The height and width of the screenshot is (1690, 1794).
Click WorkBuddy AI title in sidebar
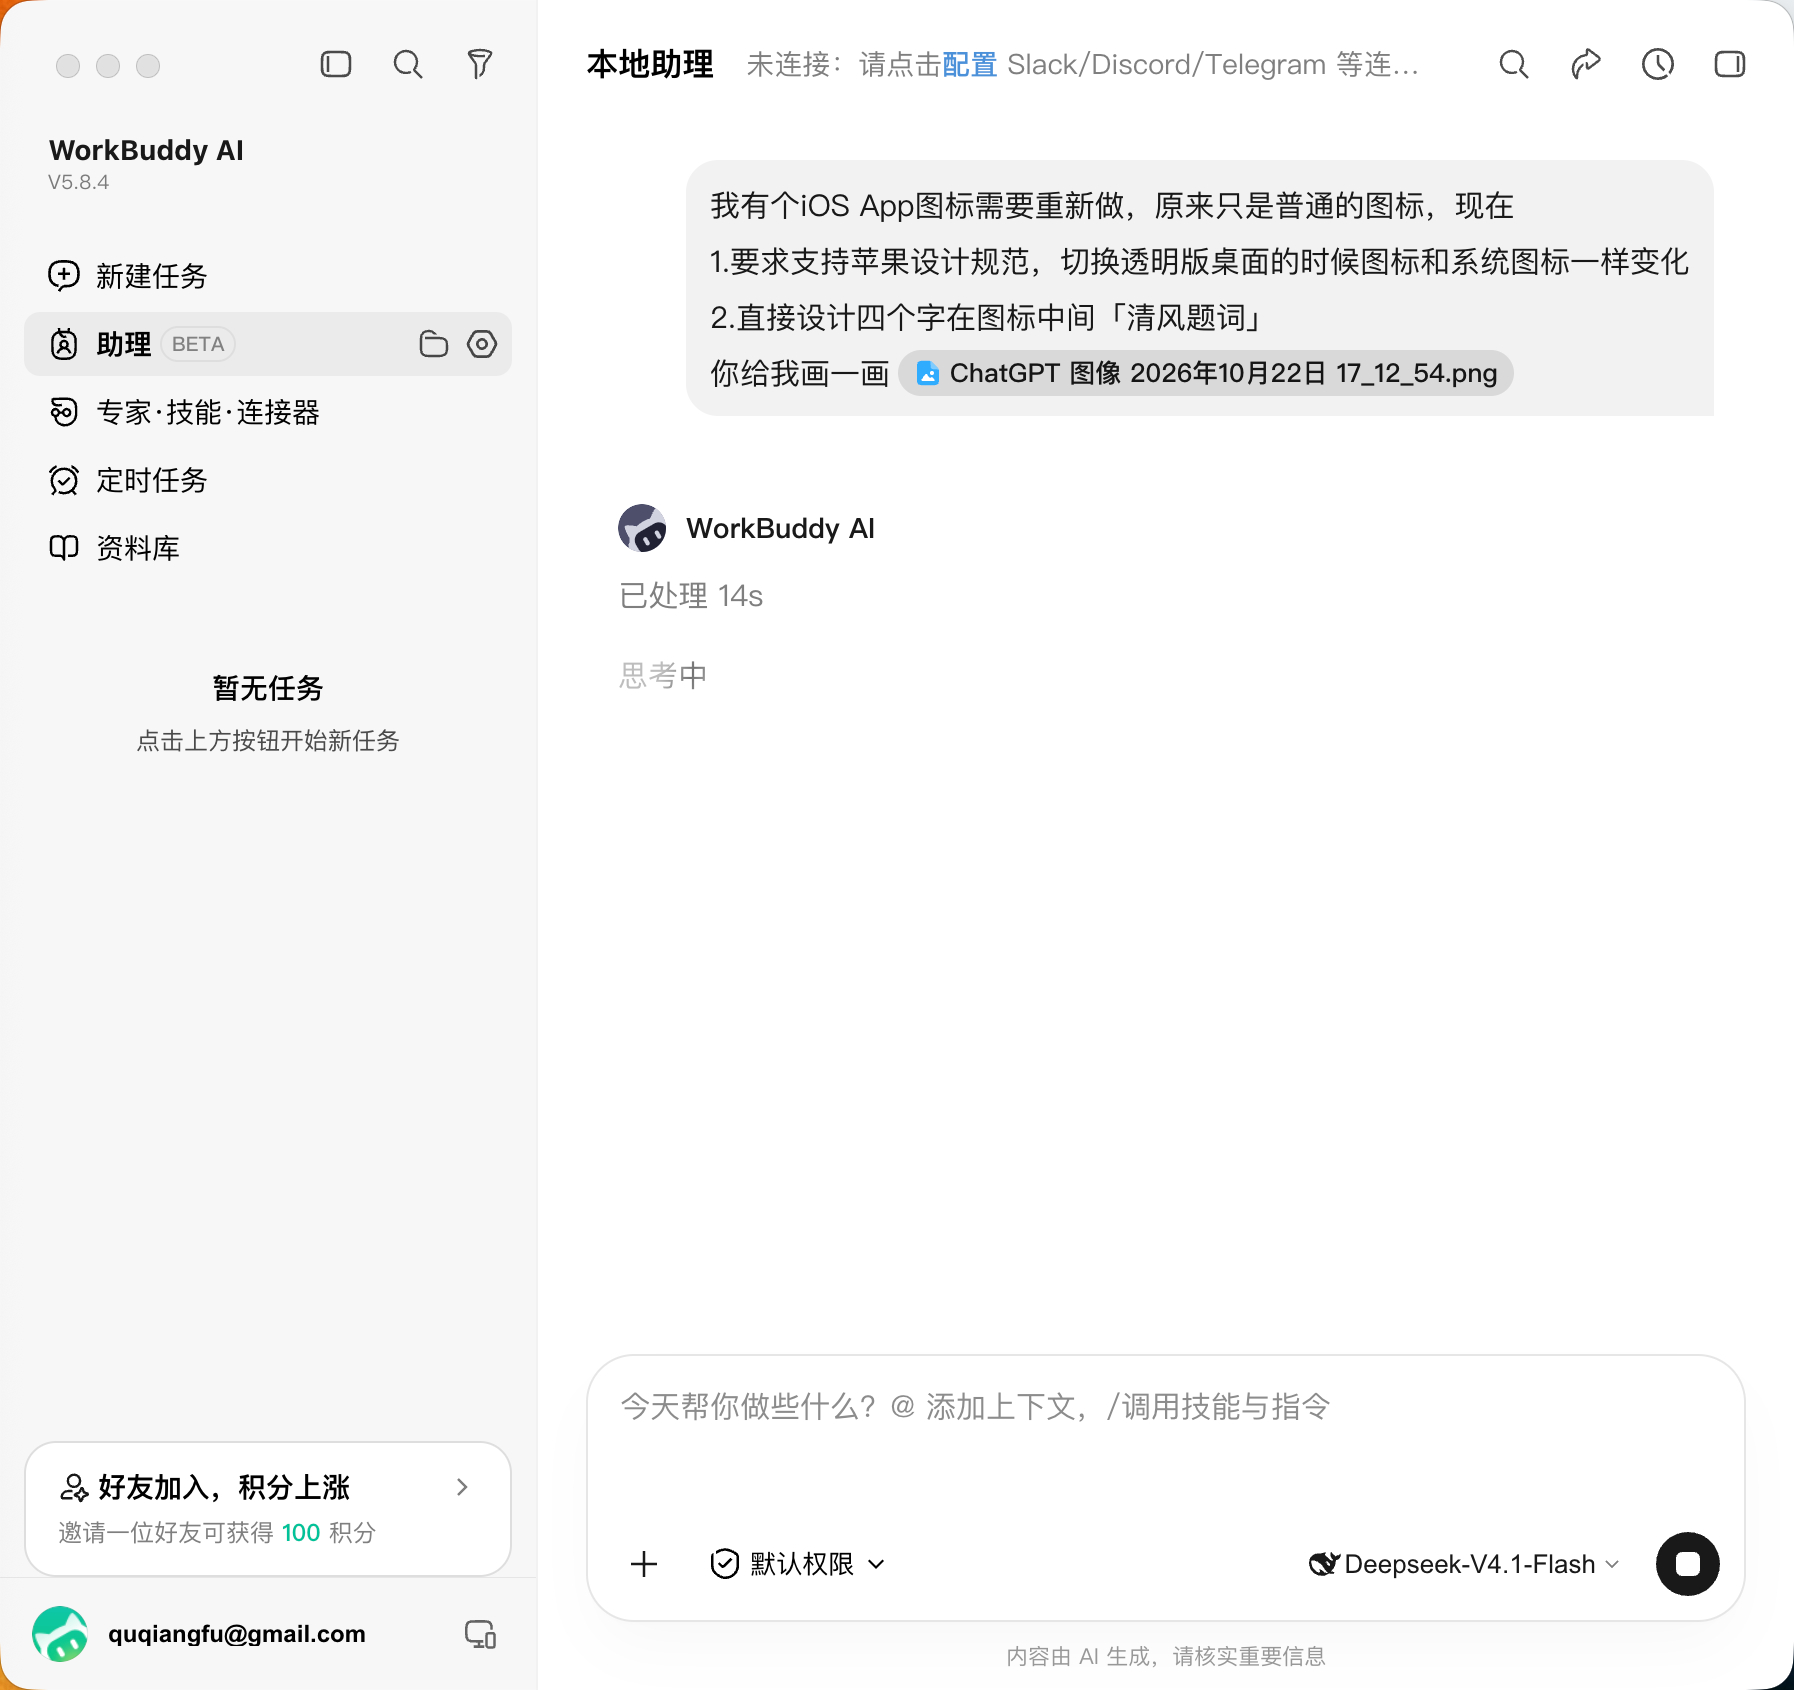click(x=146, y=150)
